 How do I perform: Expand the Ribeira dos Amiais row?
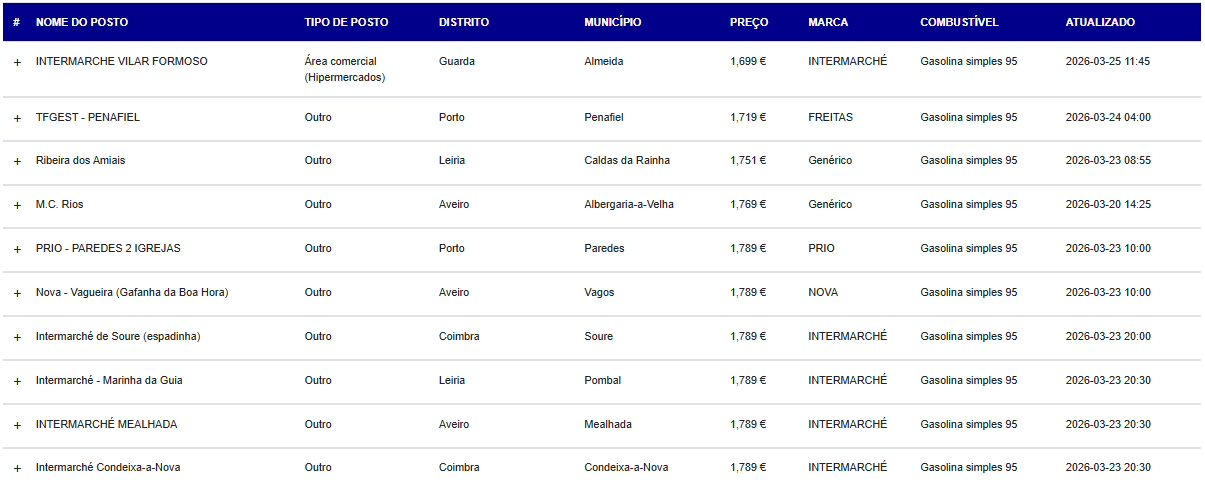pos(17,161)
